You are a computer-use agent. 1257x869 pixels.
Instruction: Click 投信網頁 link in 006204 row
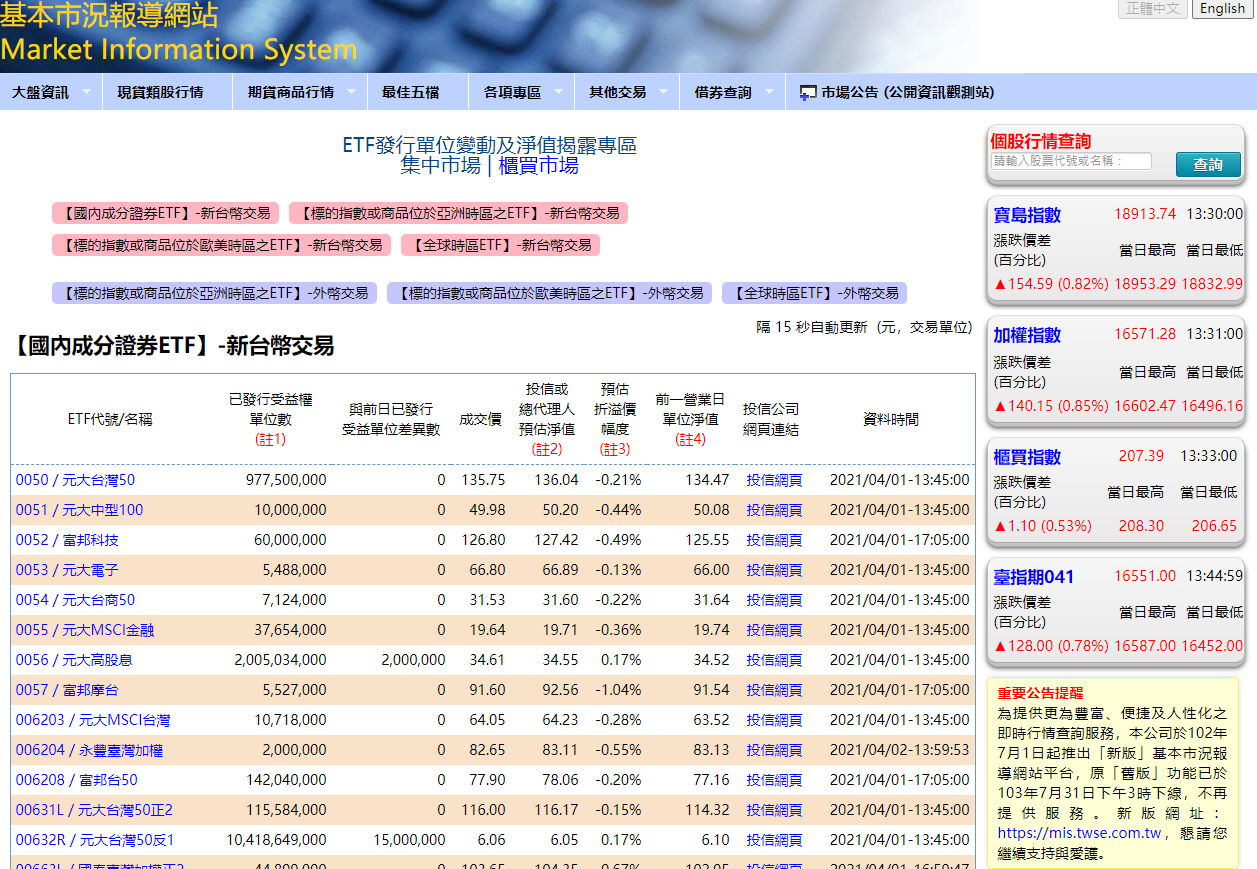pos(774,750)
